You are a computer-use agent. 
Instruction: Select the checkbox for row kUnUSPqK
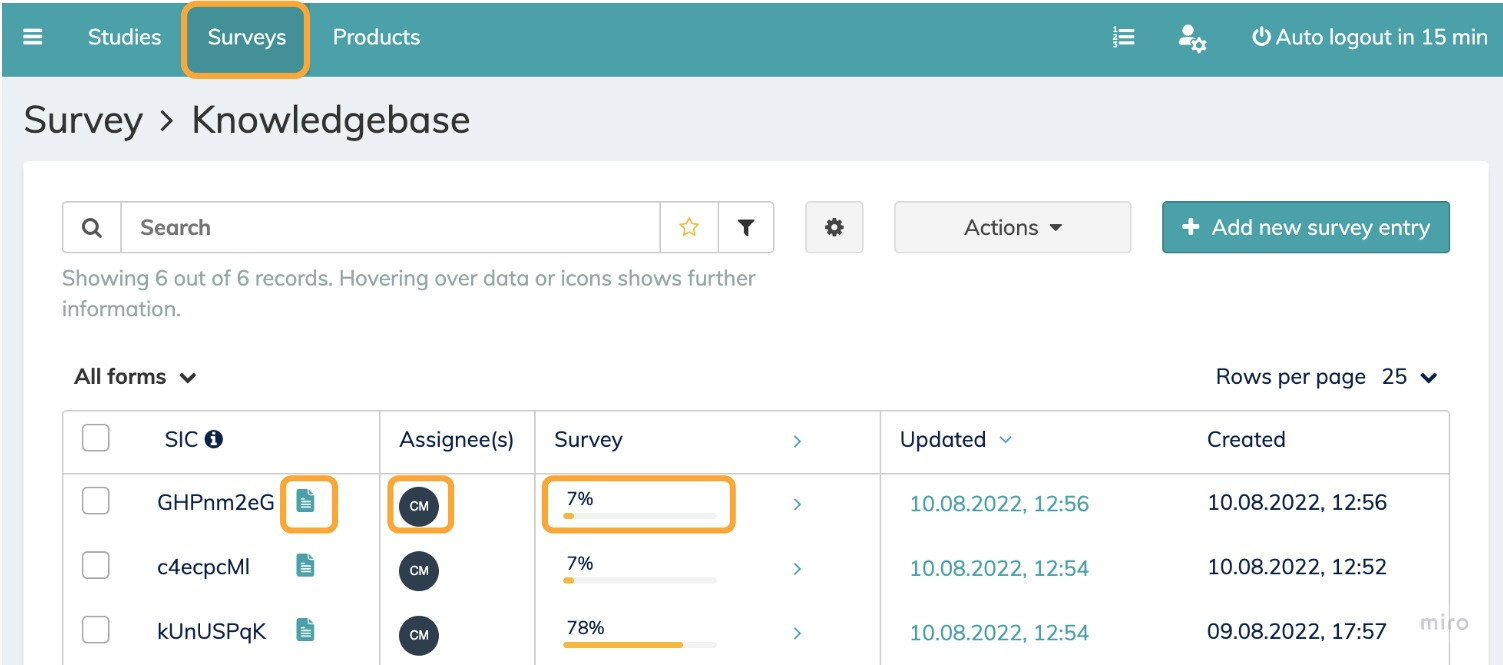pyautogui.click(x=96, y=630)
